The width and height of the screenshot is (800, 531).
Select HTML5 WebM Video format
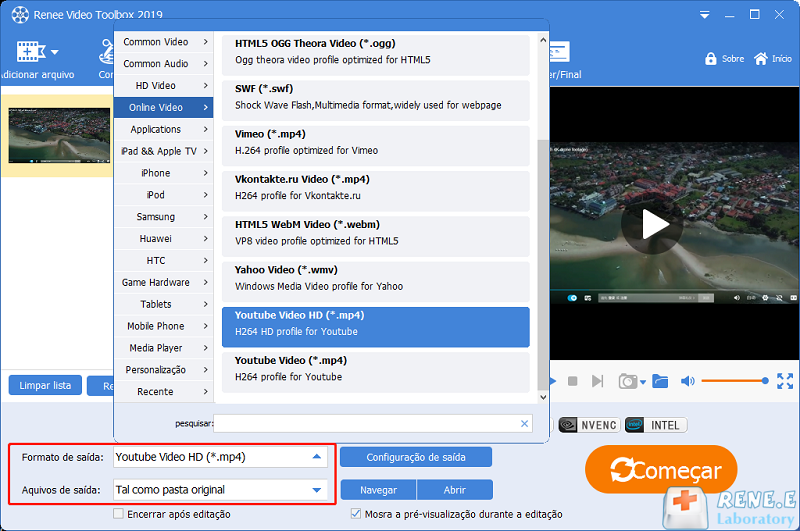coord(376,236)
